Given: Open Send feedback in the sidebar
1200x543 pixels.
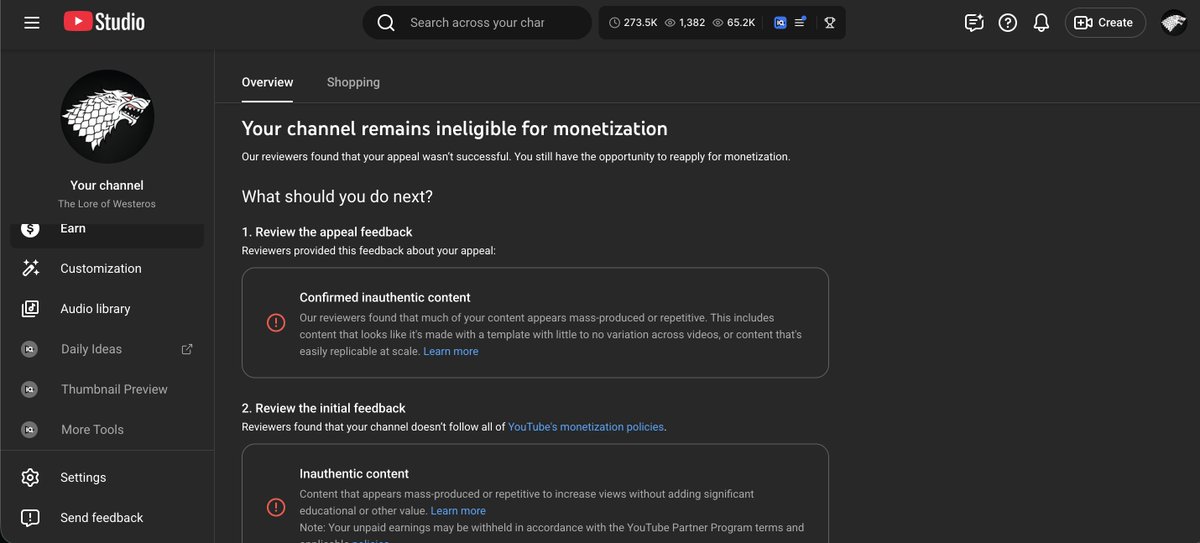Looking at the screenshot, I should (107, 518).
